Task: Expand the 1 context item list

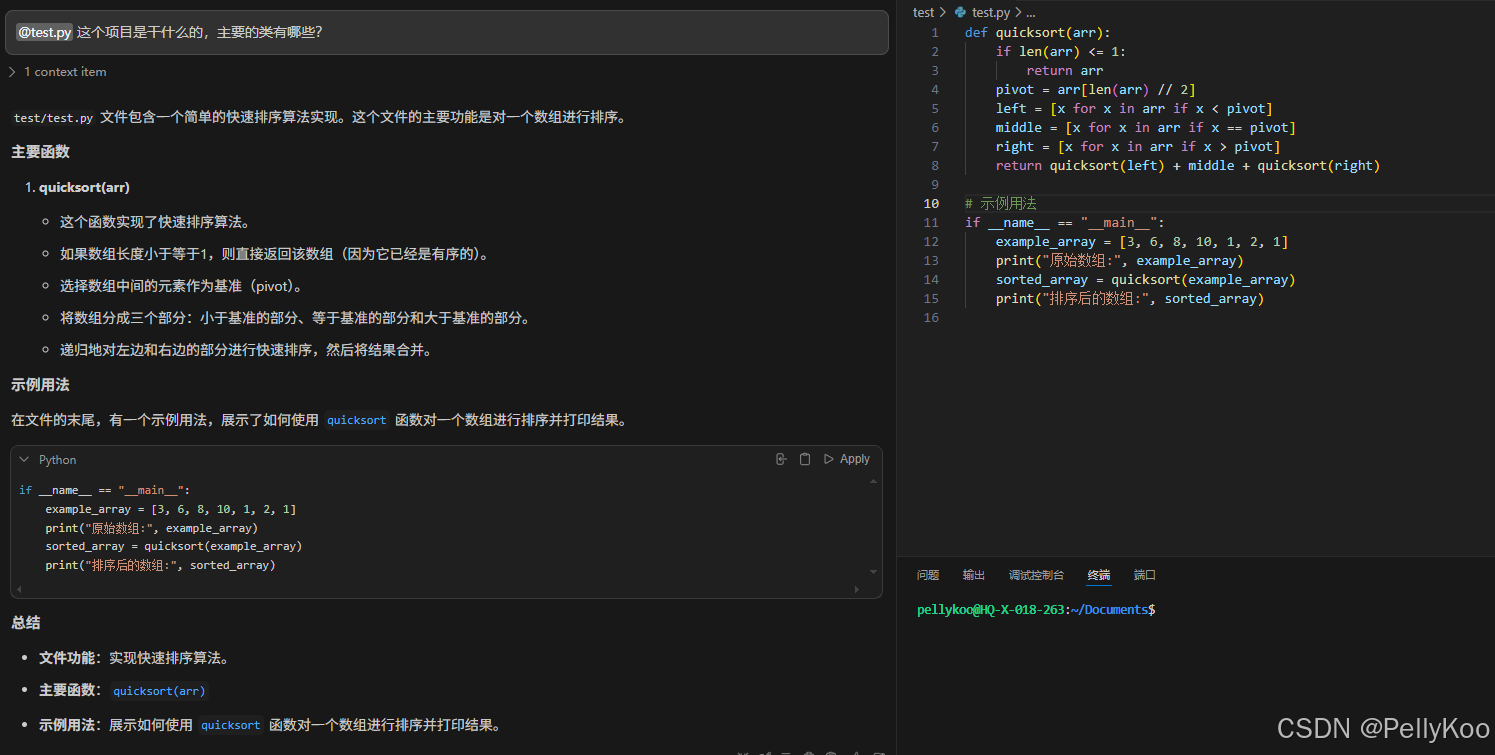Action: 58,72
